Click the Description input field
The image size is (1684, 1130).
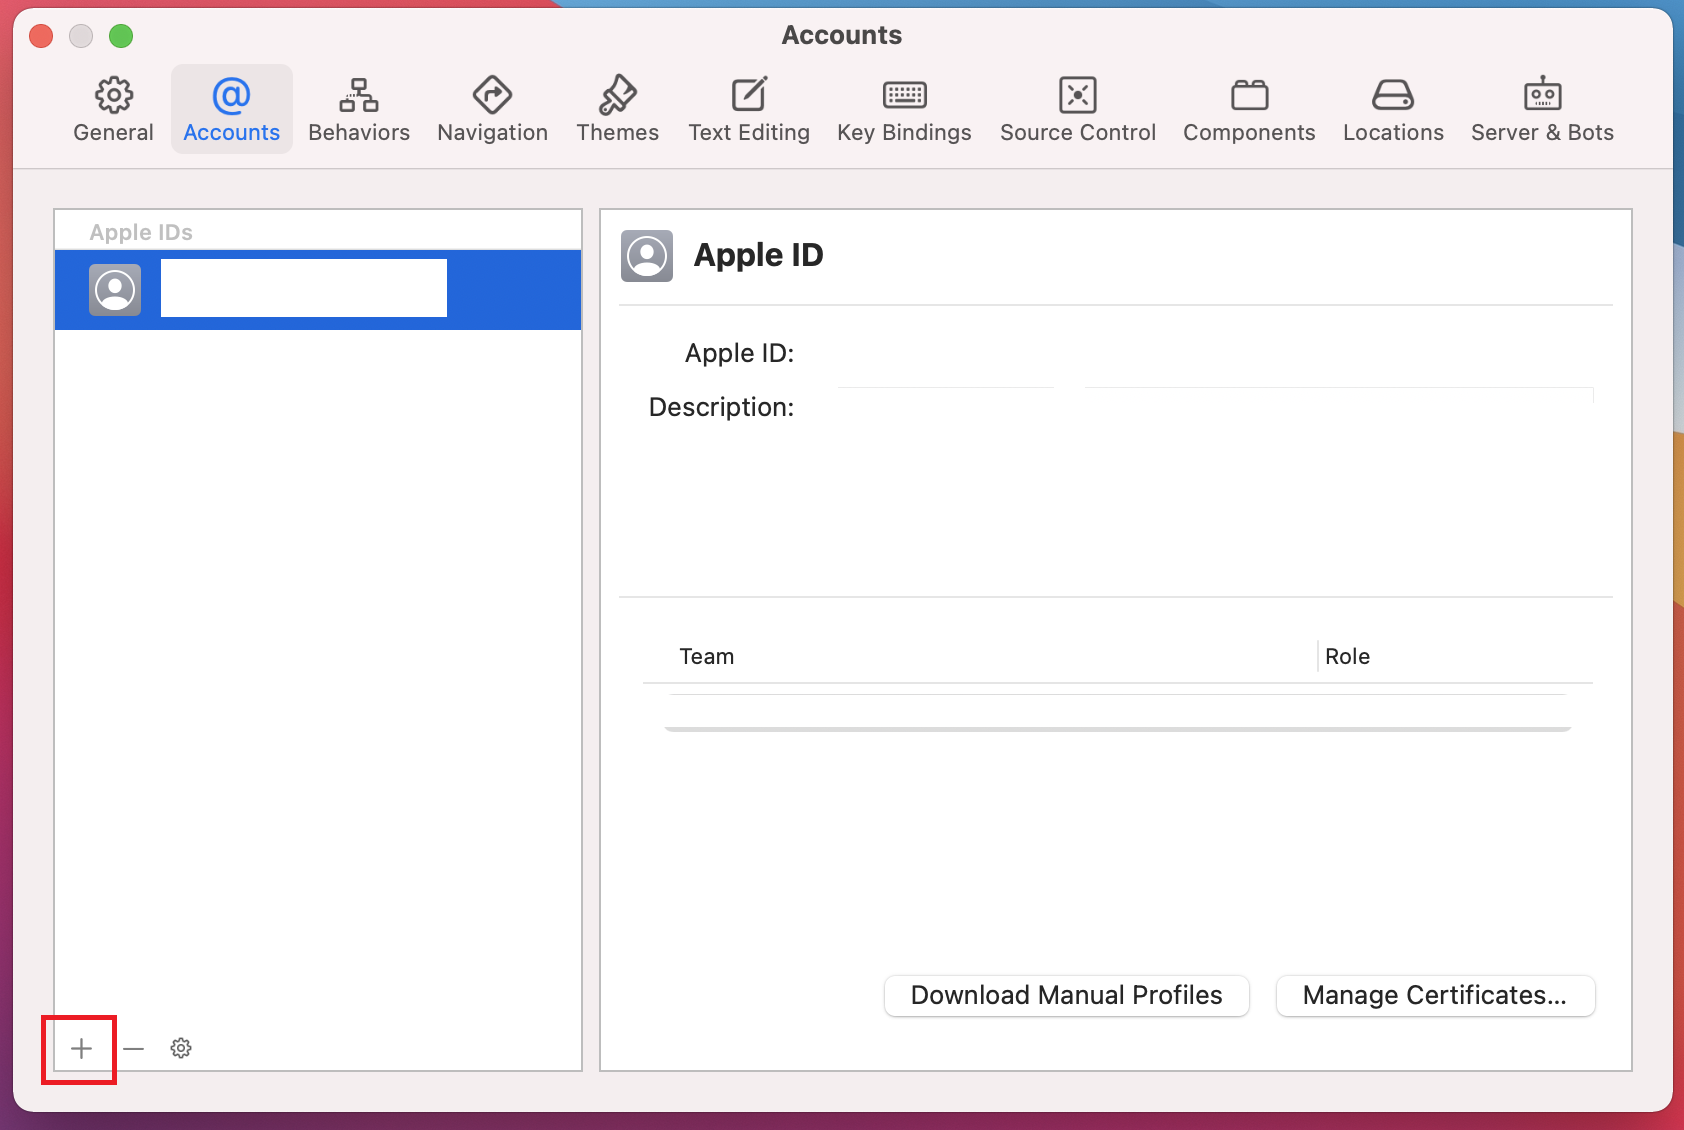[x=1215, y=408]
